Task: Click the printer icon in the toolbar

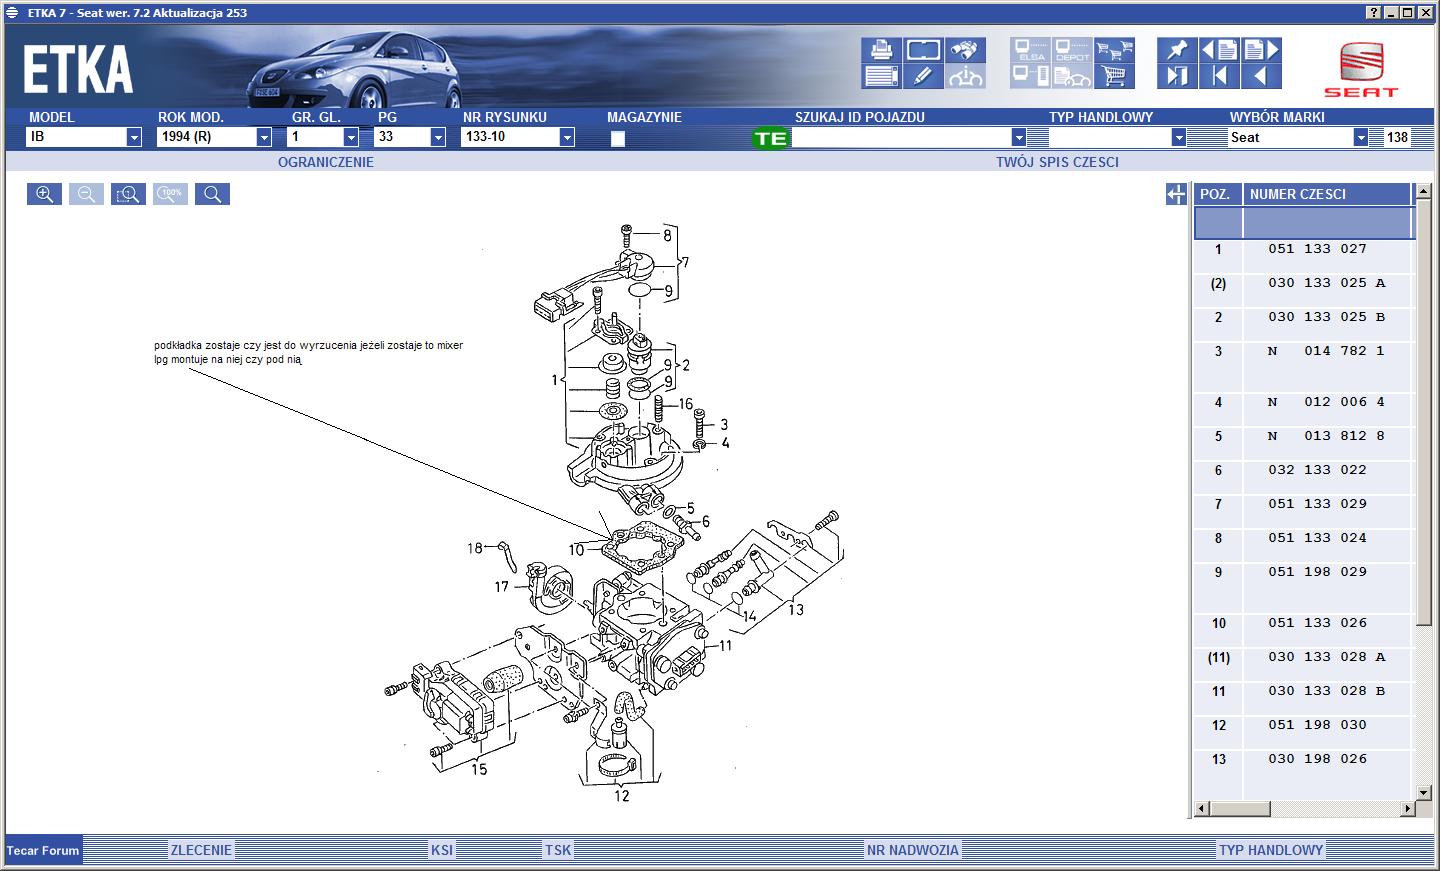Action: 881,49
